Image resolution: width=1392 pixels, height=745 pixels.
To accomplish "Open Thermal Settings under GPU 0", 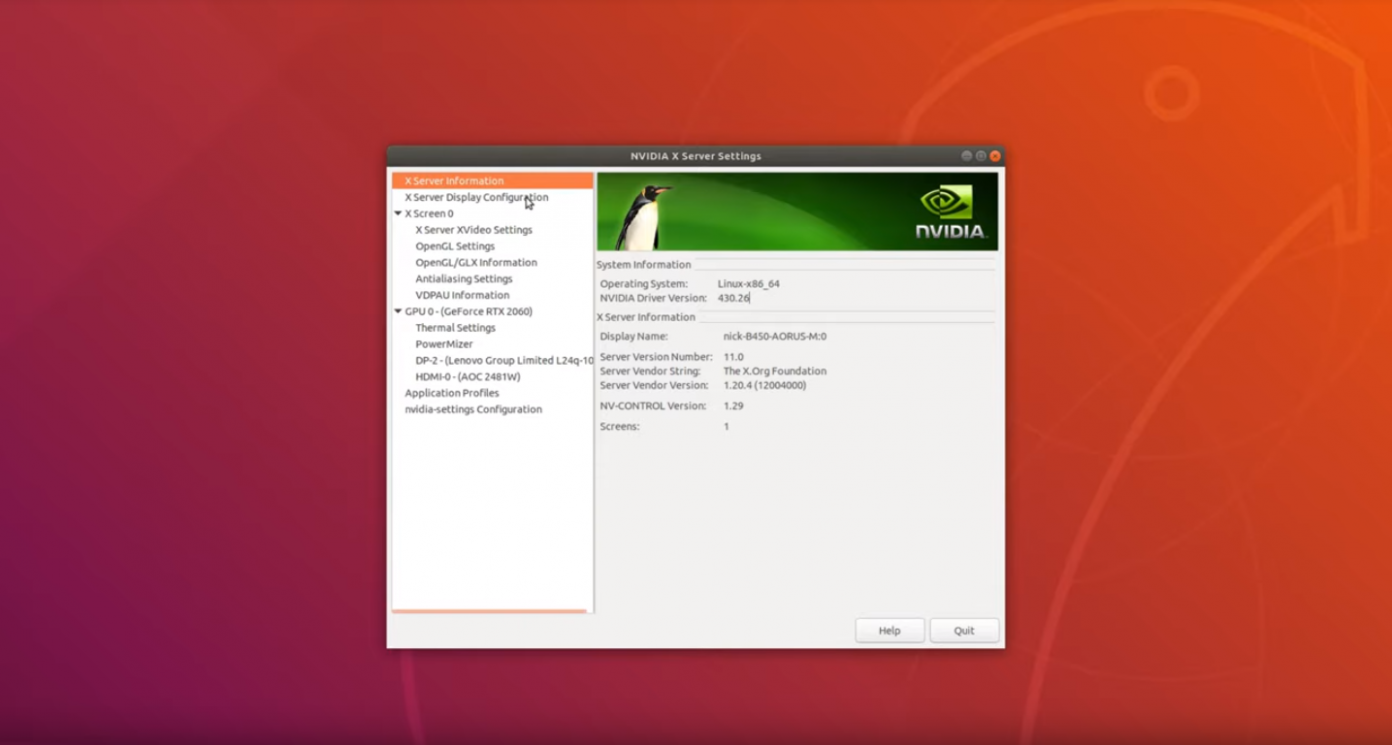I will pyautogui.click(x=455, y=328).
